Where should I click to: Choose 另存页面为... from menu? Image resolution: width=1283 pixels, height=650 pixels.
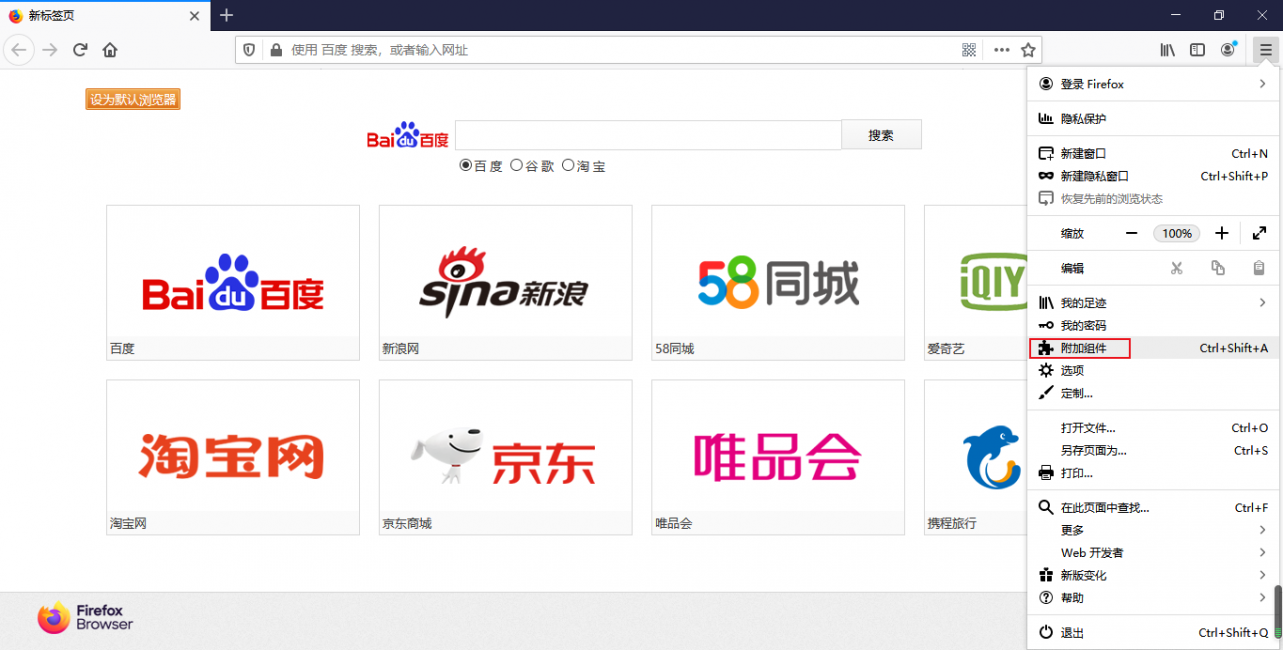click(x=1153, y=450)
